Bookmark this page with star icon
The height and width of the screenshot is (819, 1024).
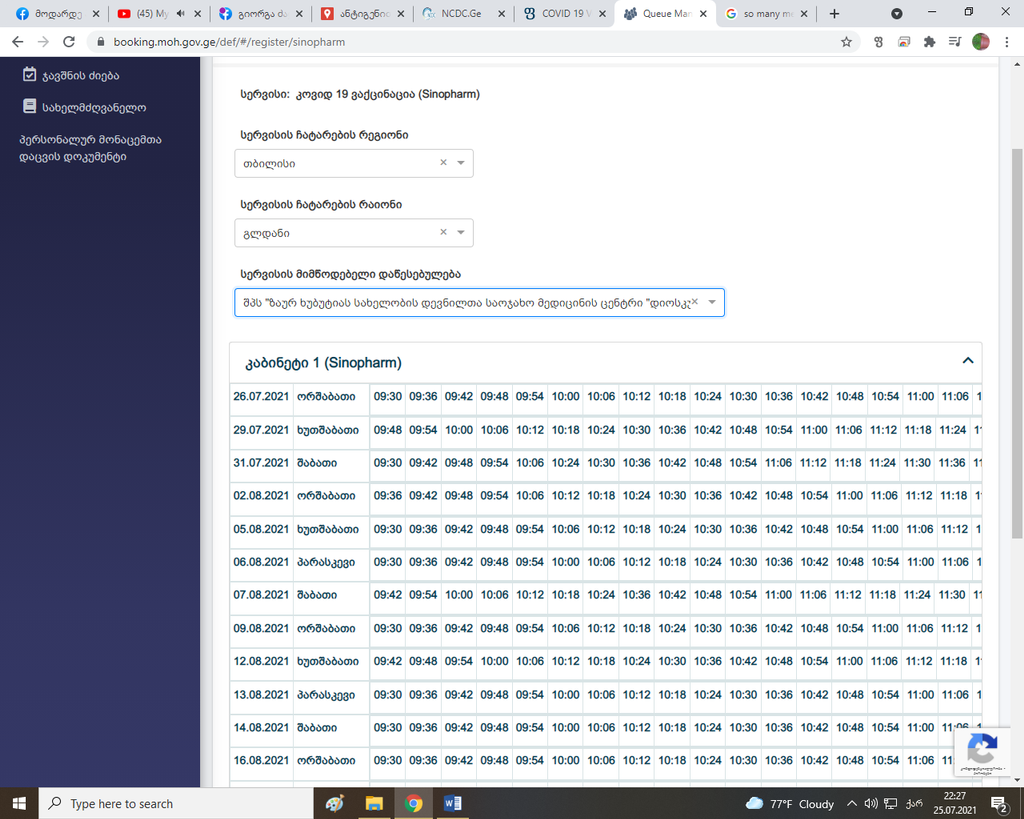coord(846,42)
